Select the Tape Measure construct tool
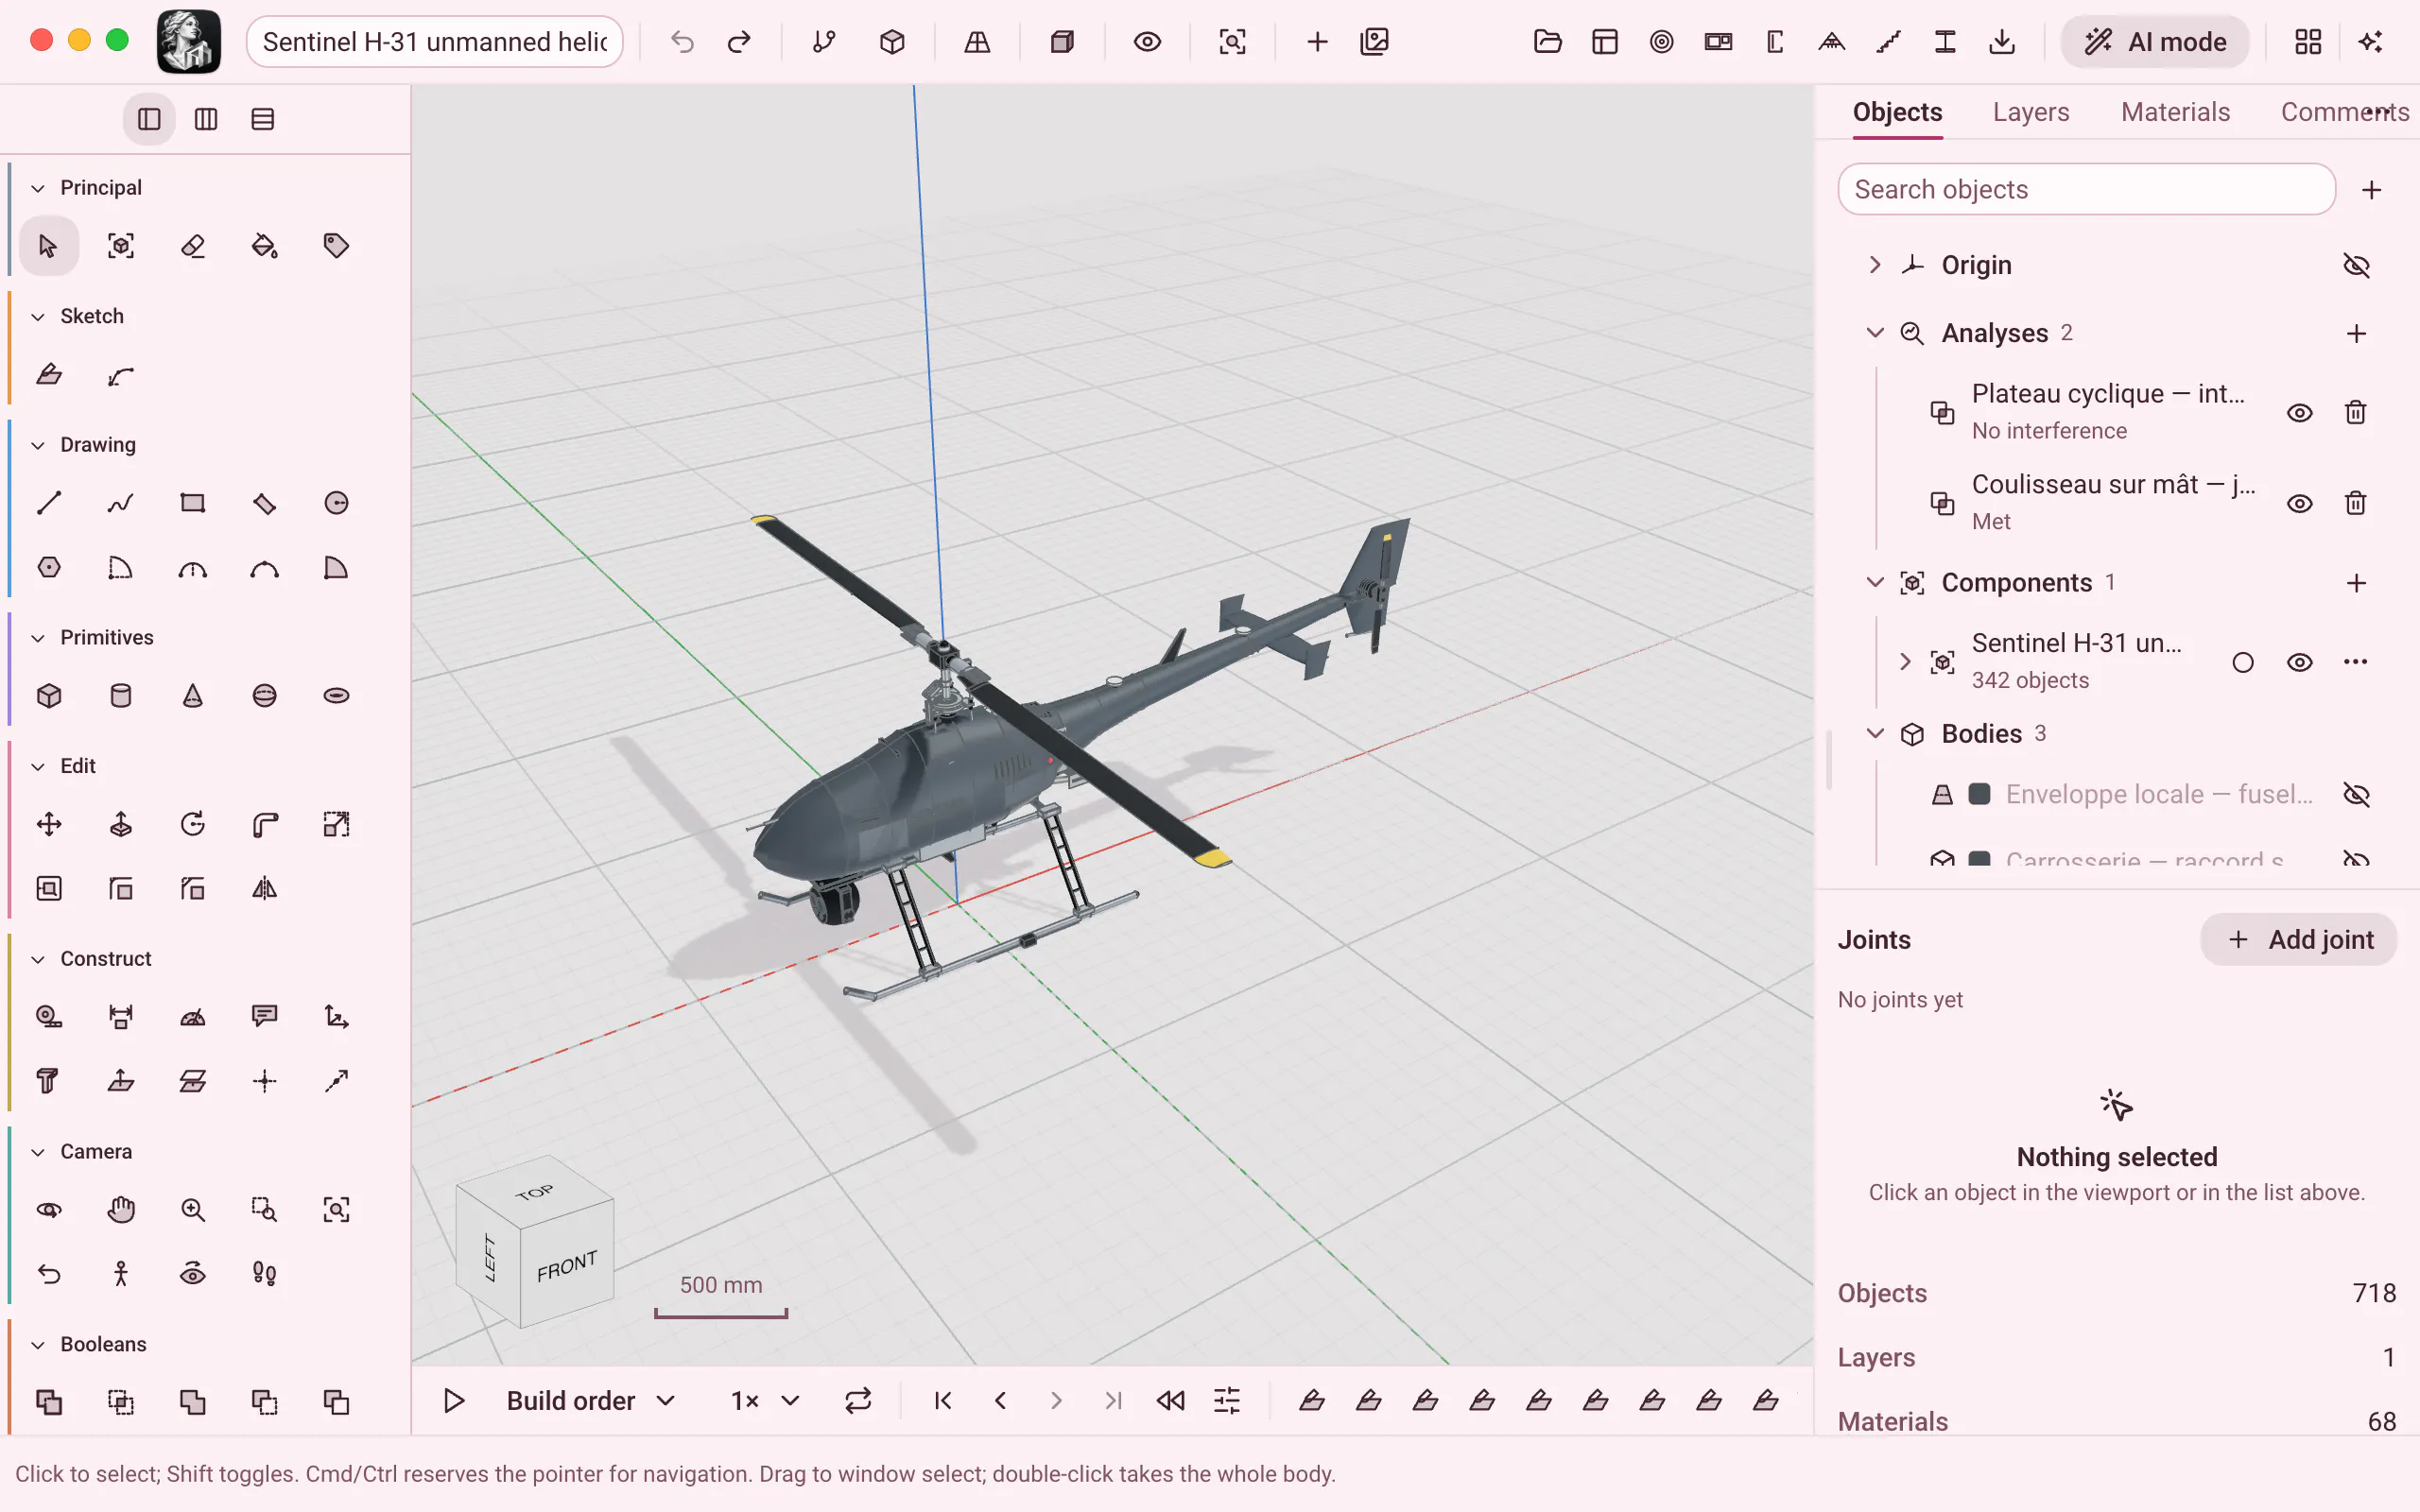This screenshot has width=2420, height=1512. click(49, 1017)
